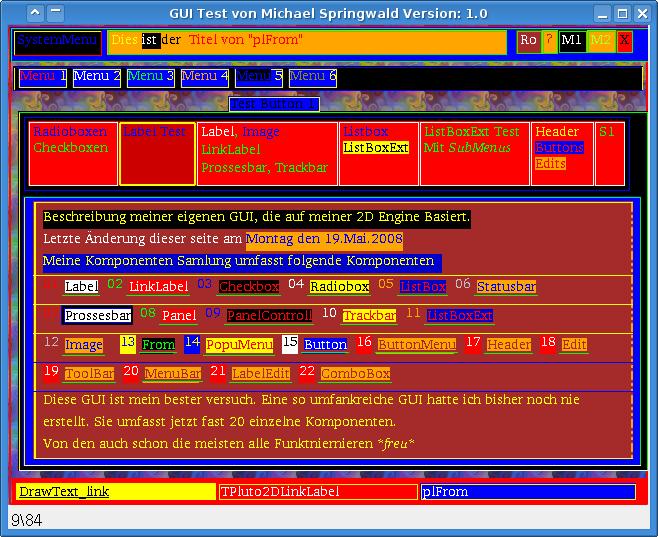Screen dimensions: 658x537
Task: Click the 'Test_Button 1' button
Action: tap(274, 104)
